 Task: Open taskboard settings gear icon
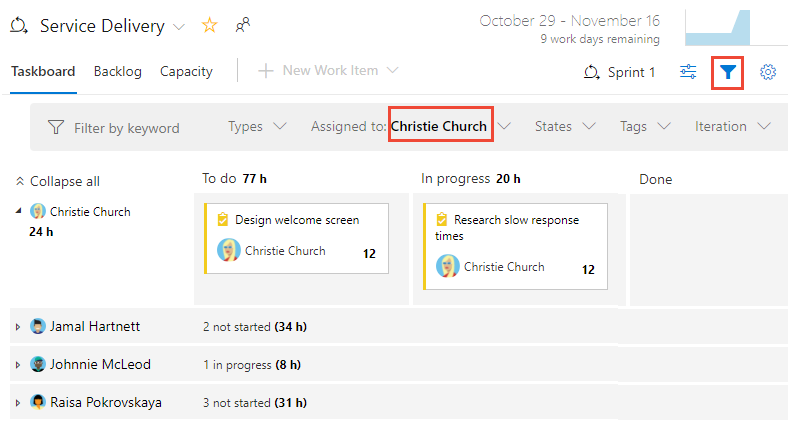click(768, 72)
